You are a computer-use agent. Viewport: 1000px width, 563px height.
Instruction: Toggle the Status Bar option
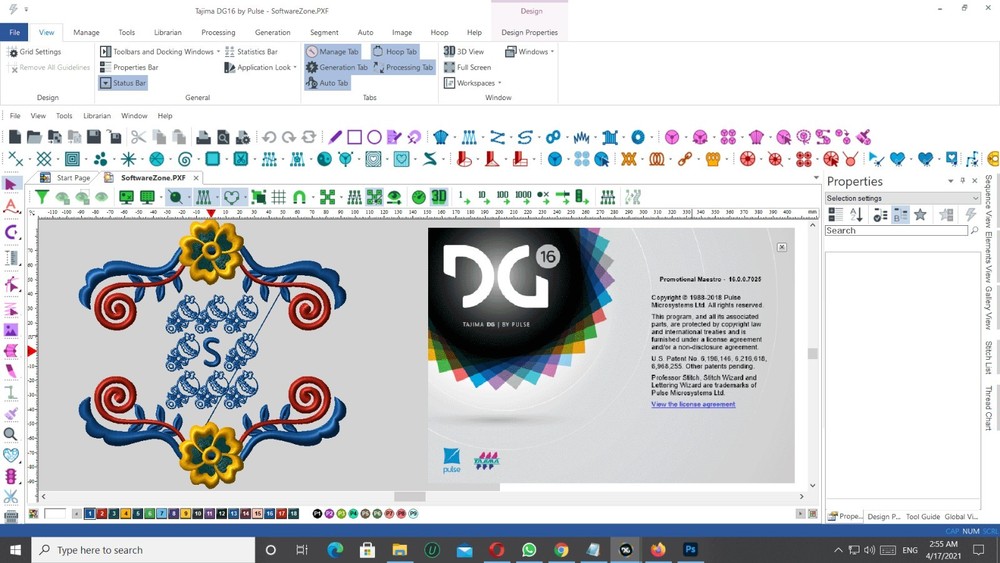click(x=123, y=83)
